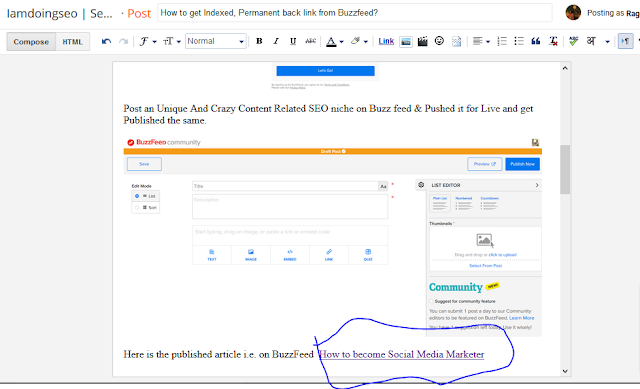This screenshot has height=389, width=640.
Task: Redo the last undone edit
Action: point(123,41)
